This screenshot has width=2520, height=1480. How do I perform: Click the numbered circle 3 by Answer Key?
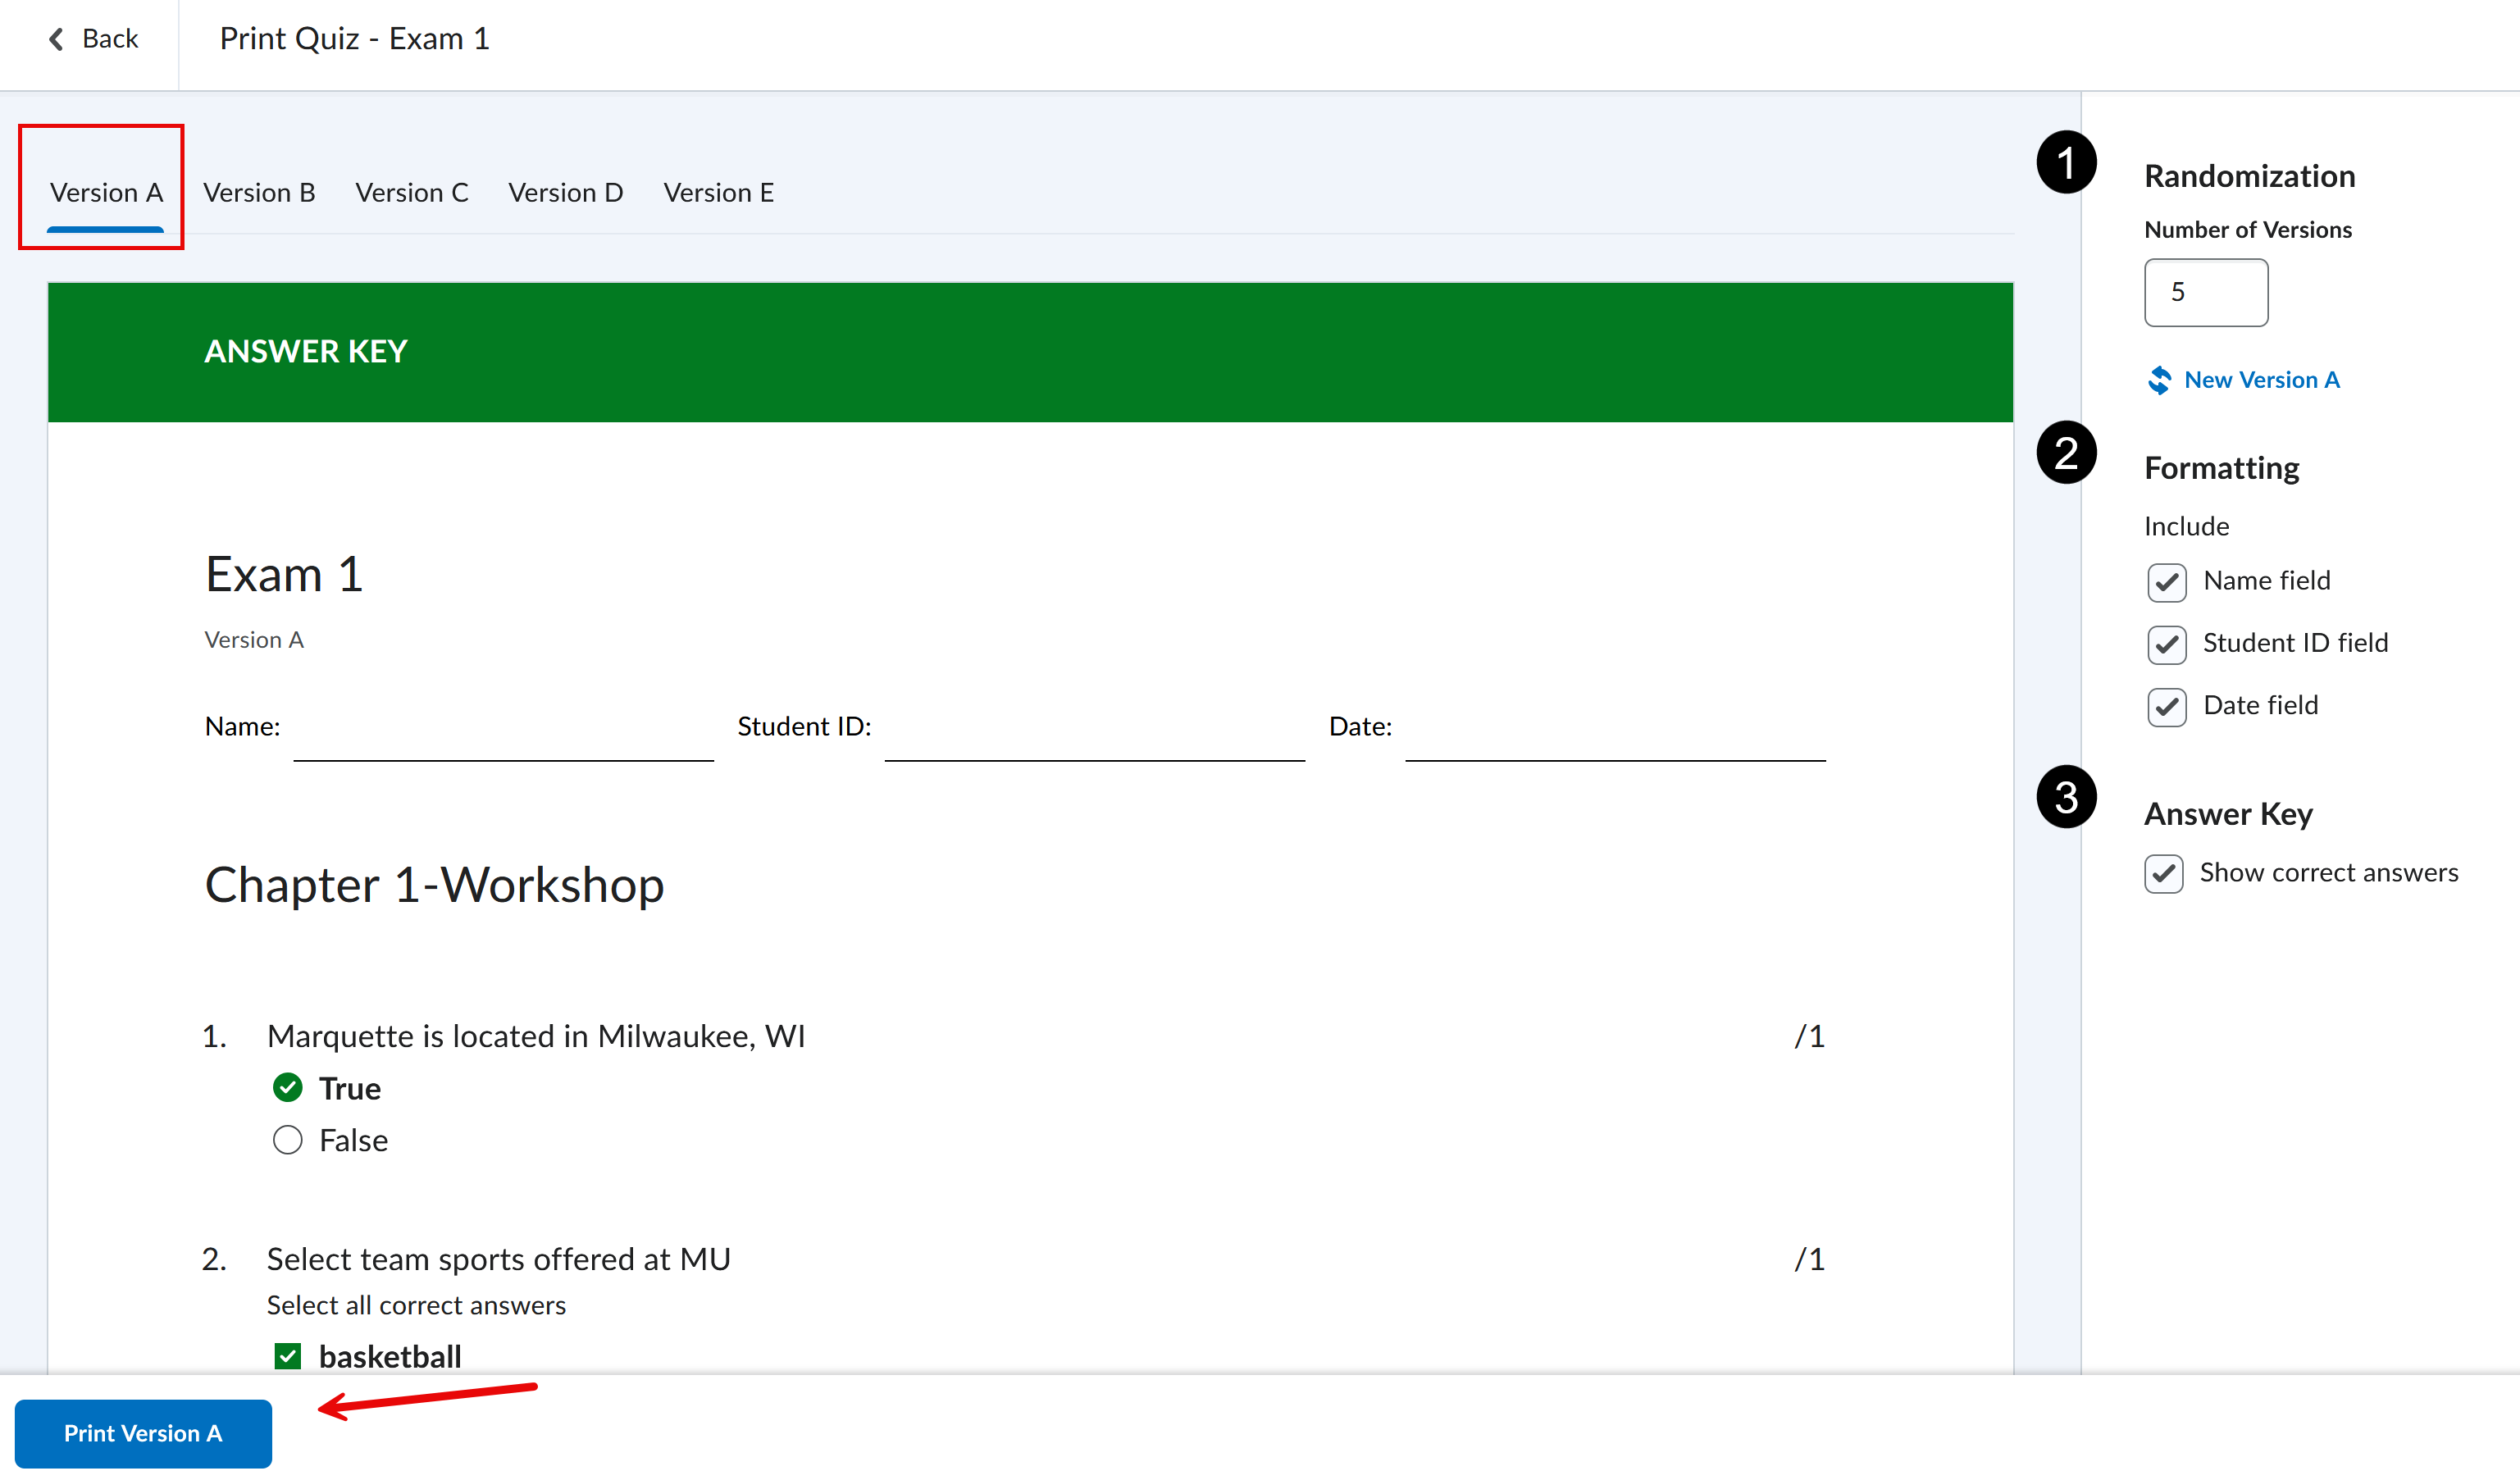click(2066, 797)
